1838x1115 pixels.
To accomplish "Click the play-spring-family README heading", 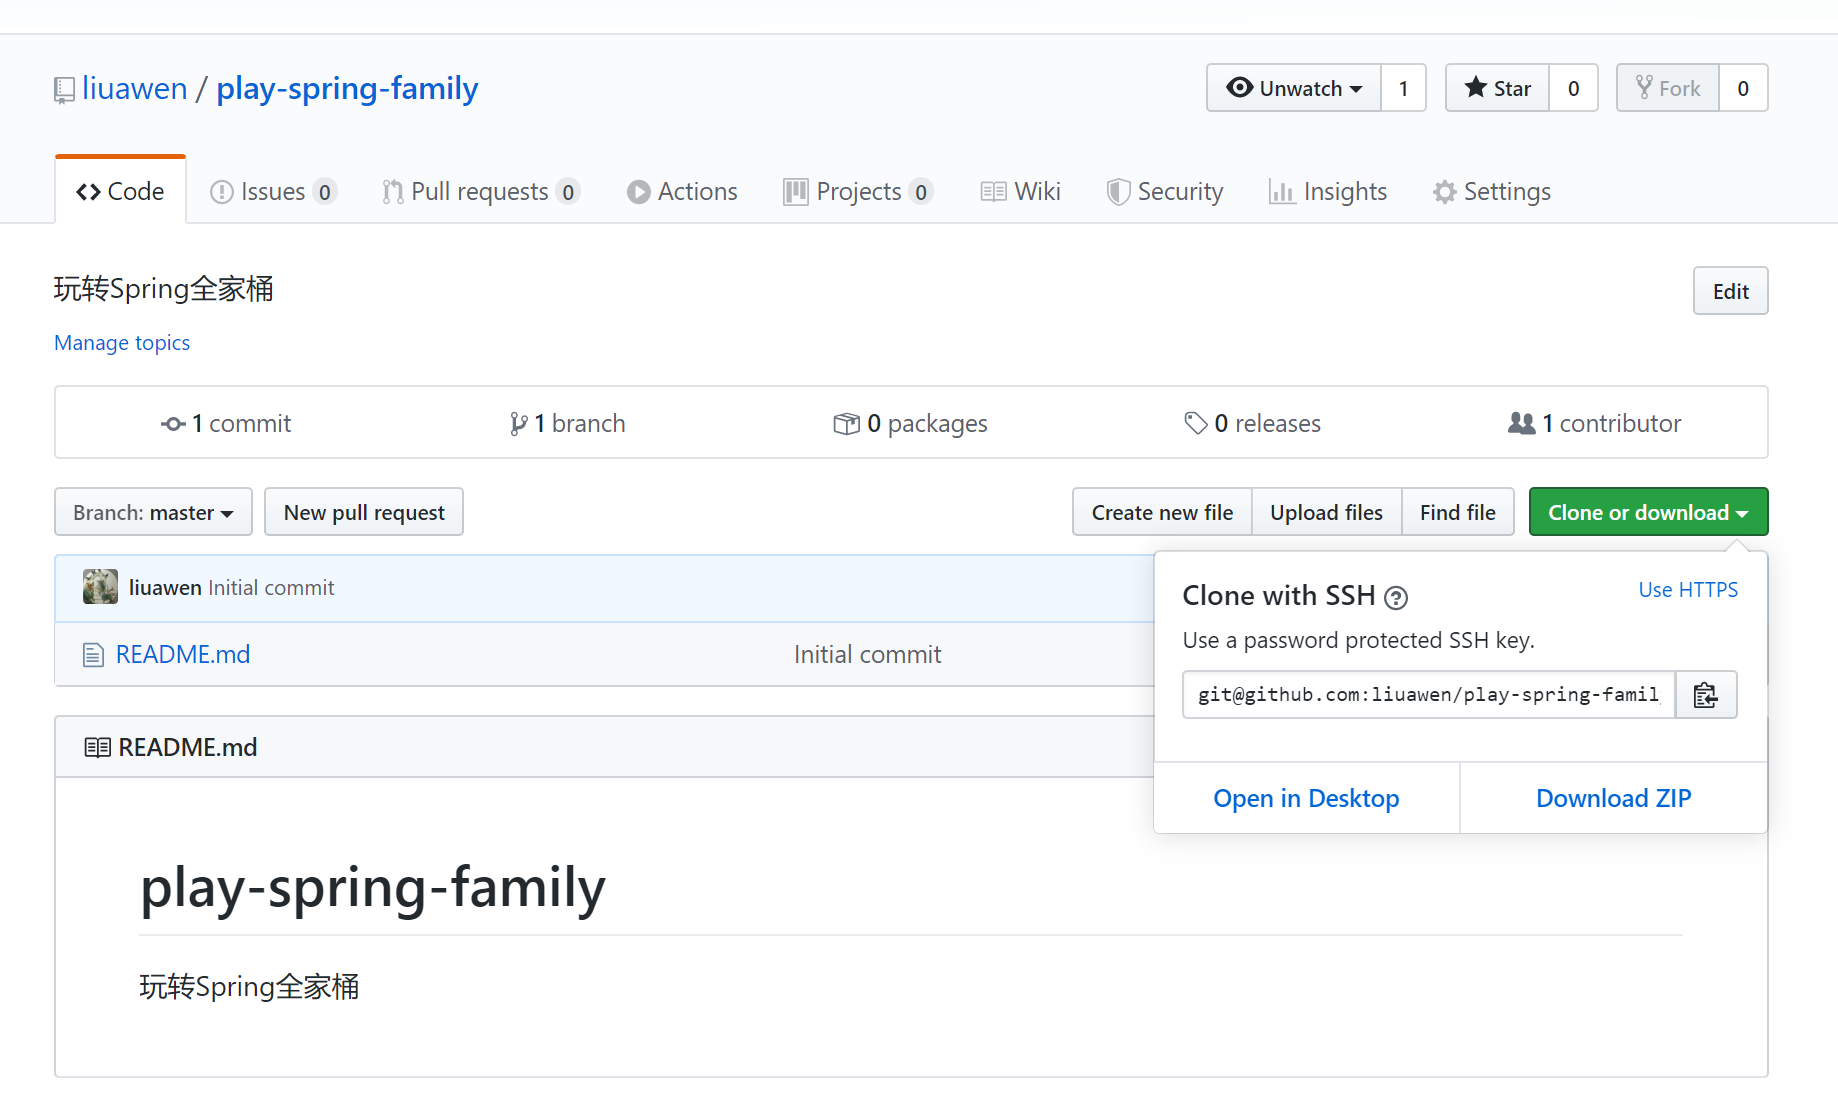I will tap(372, 888).
